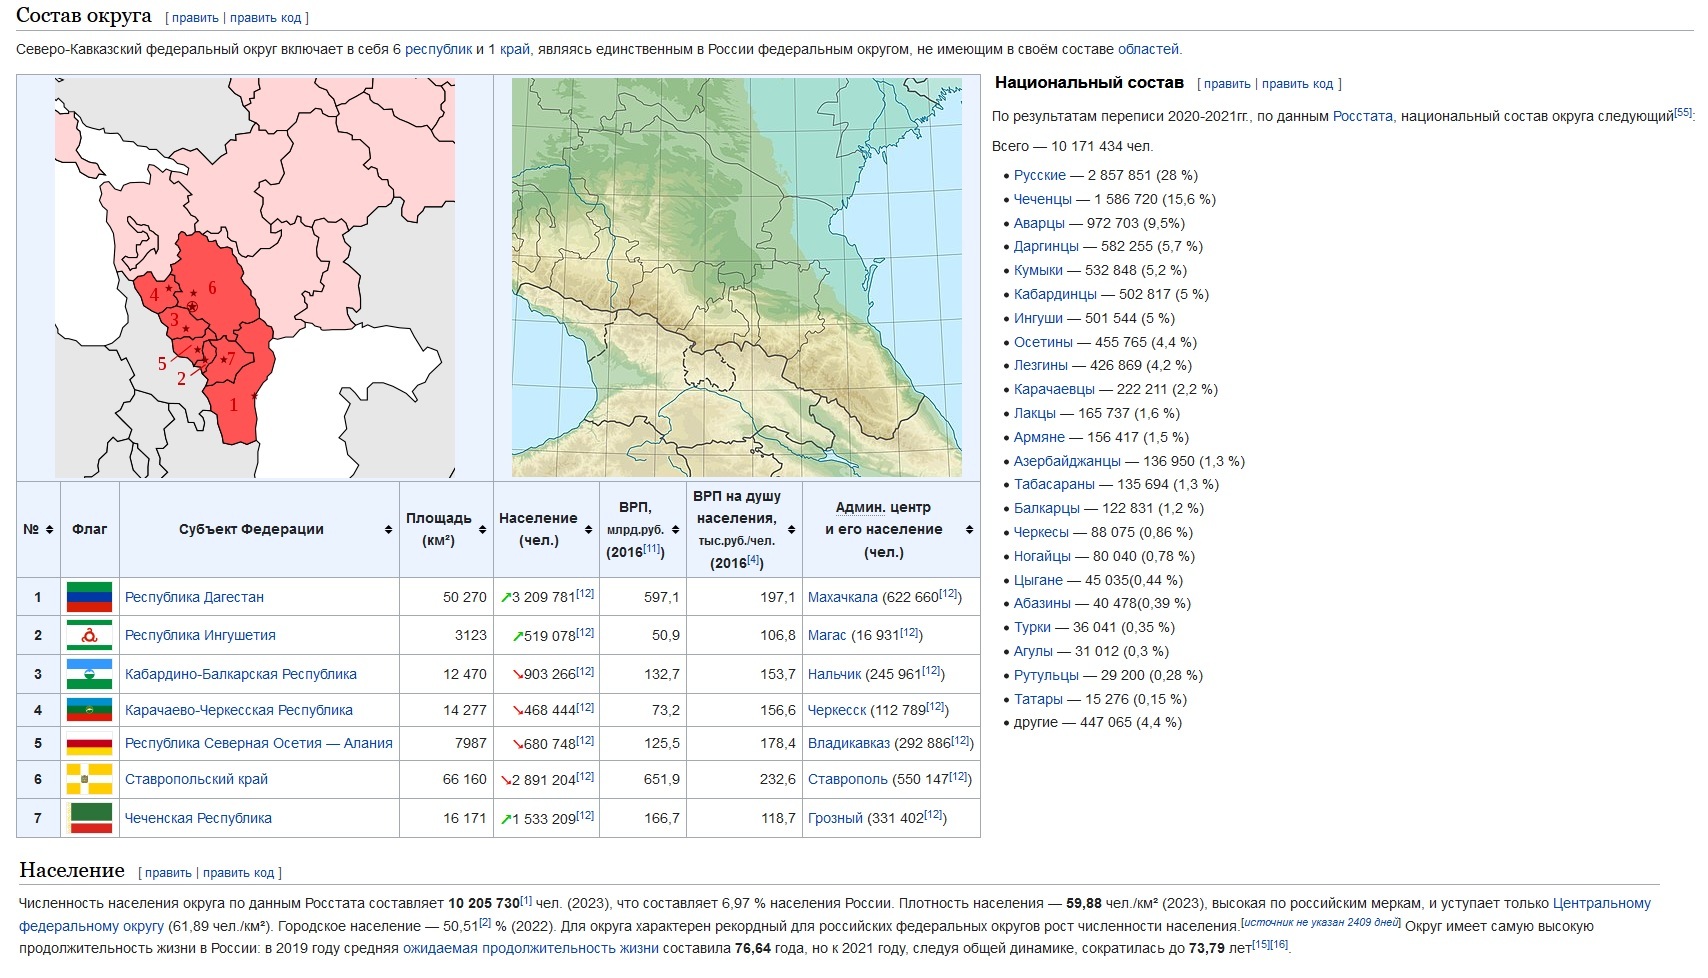Open the Русские ethnic group link
The height and width of the screenshot is (978, 1708).
pyautogui.click(x=1040, y=175)
